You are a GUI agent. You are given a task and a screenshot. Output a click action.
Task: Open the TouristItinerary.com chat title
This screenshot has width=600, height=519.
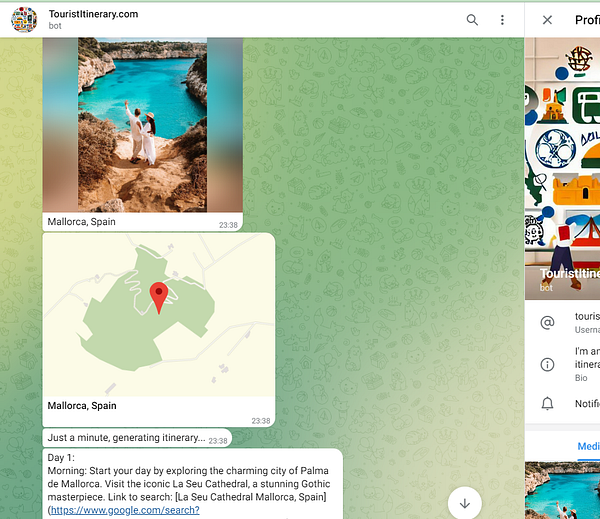[x=93, y=14]
